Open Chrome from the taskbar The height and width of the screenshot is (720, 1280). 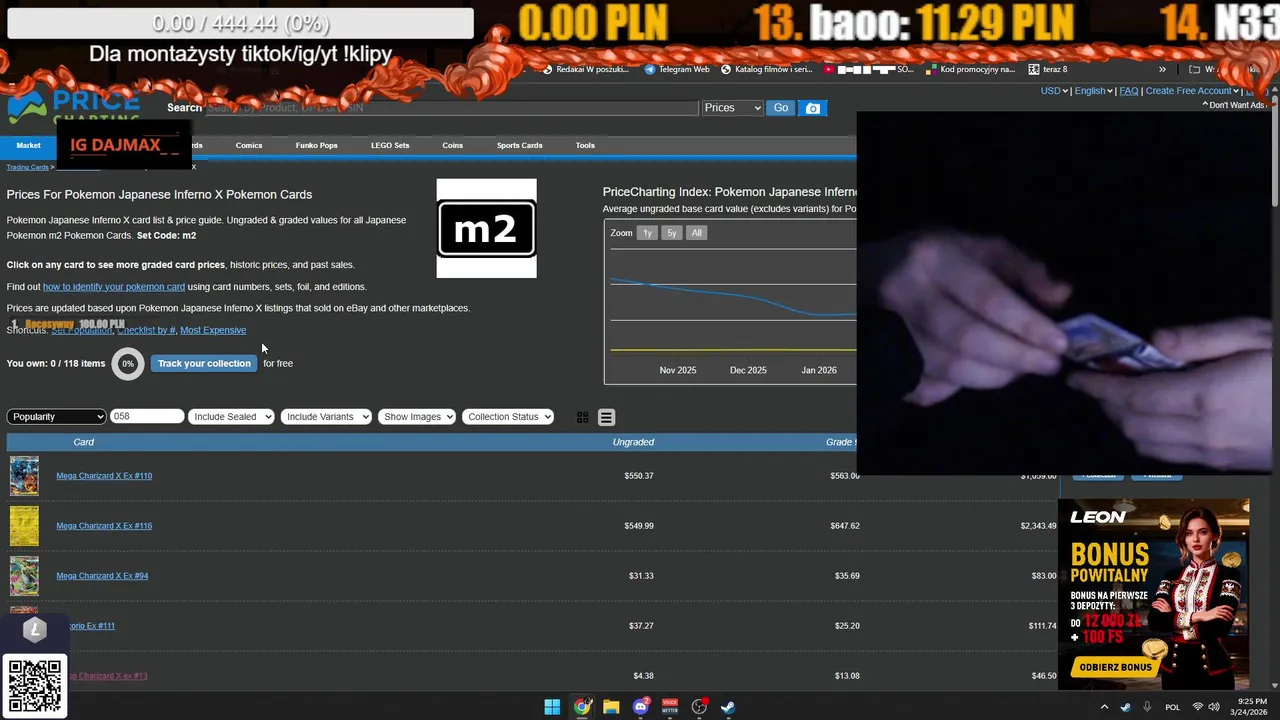point(582,707)
